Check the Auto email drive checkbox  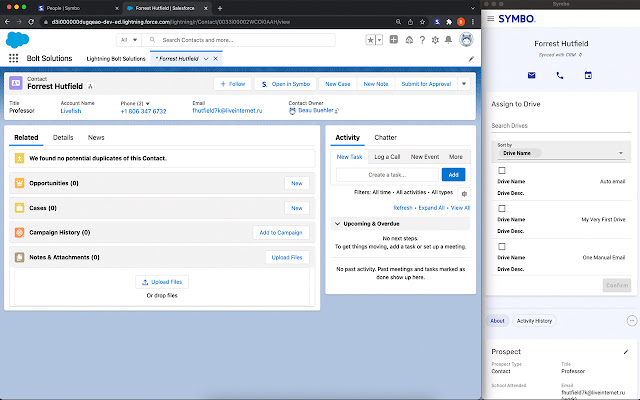502,170
